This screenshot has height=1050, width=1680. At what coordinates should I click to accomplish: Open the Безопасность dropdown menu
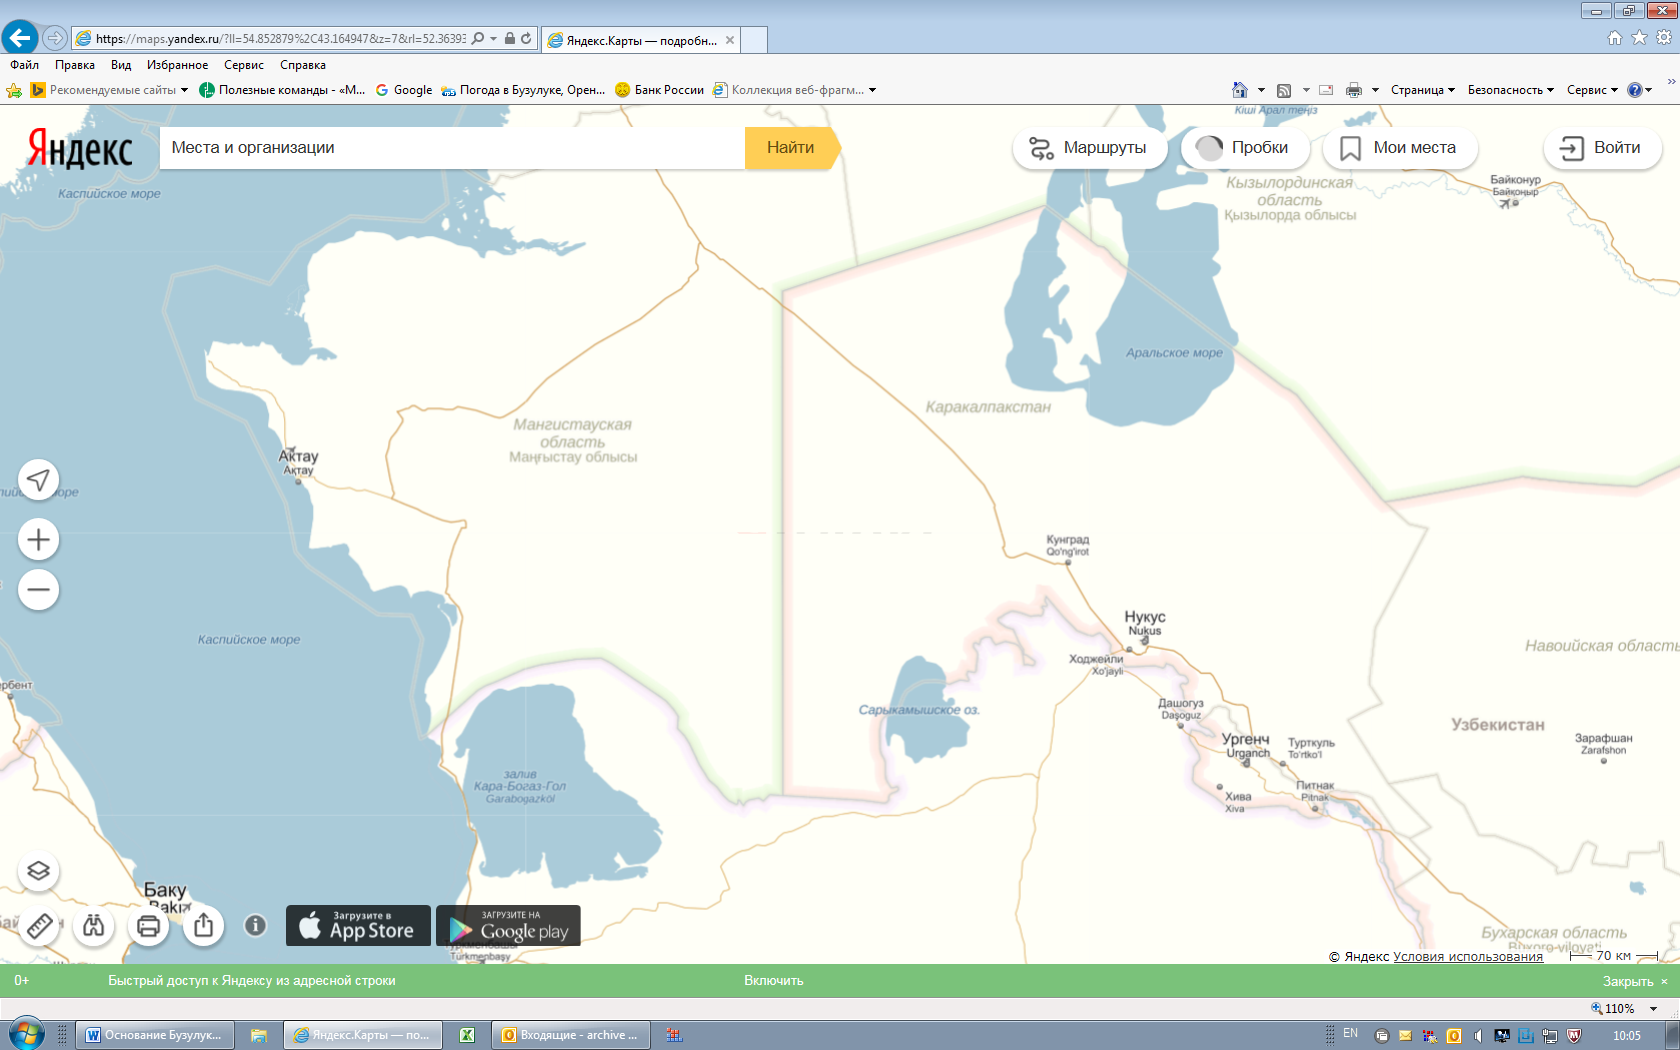(1511, 90)
